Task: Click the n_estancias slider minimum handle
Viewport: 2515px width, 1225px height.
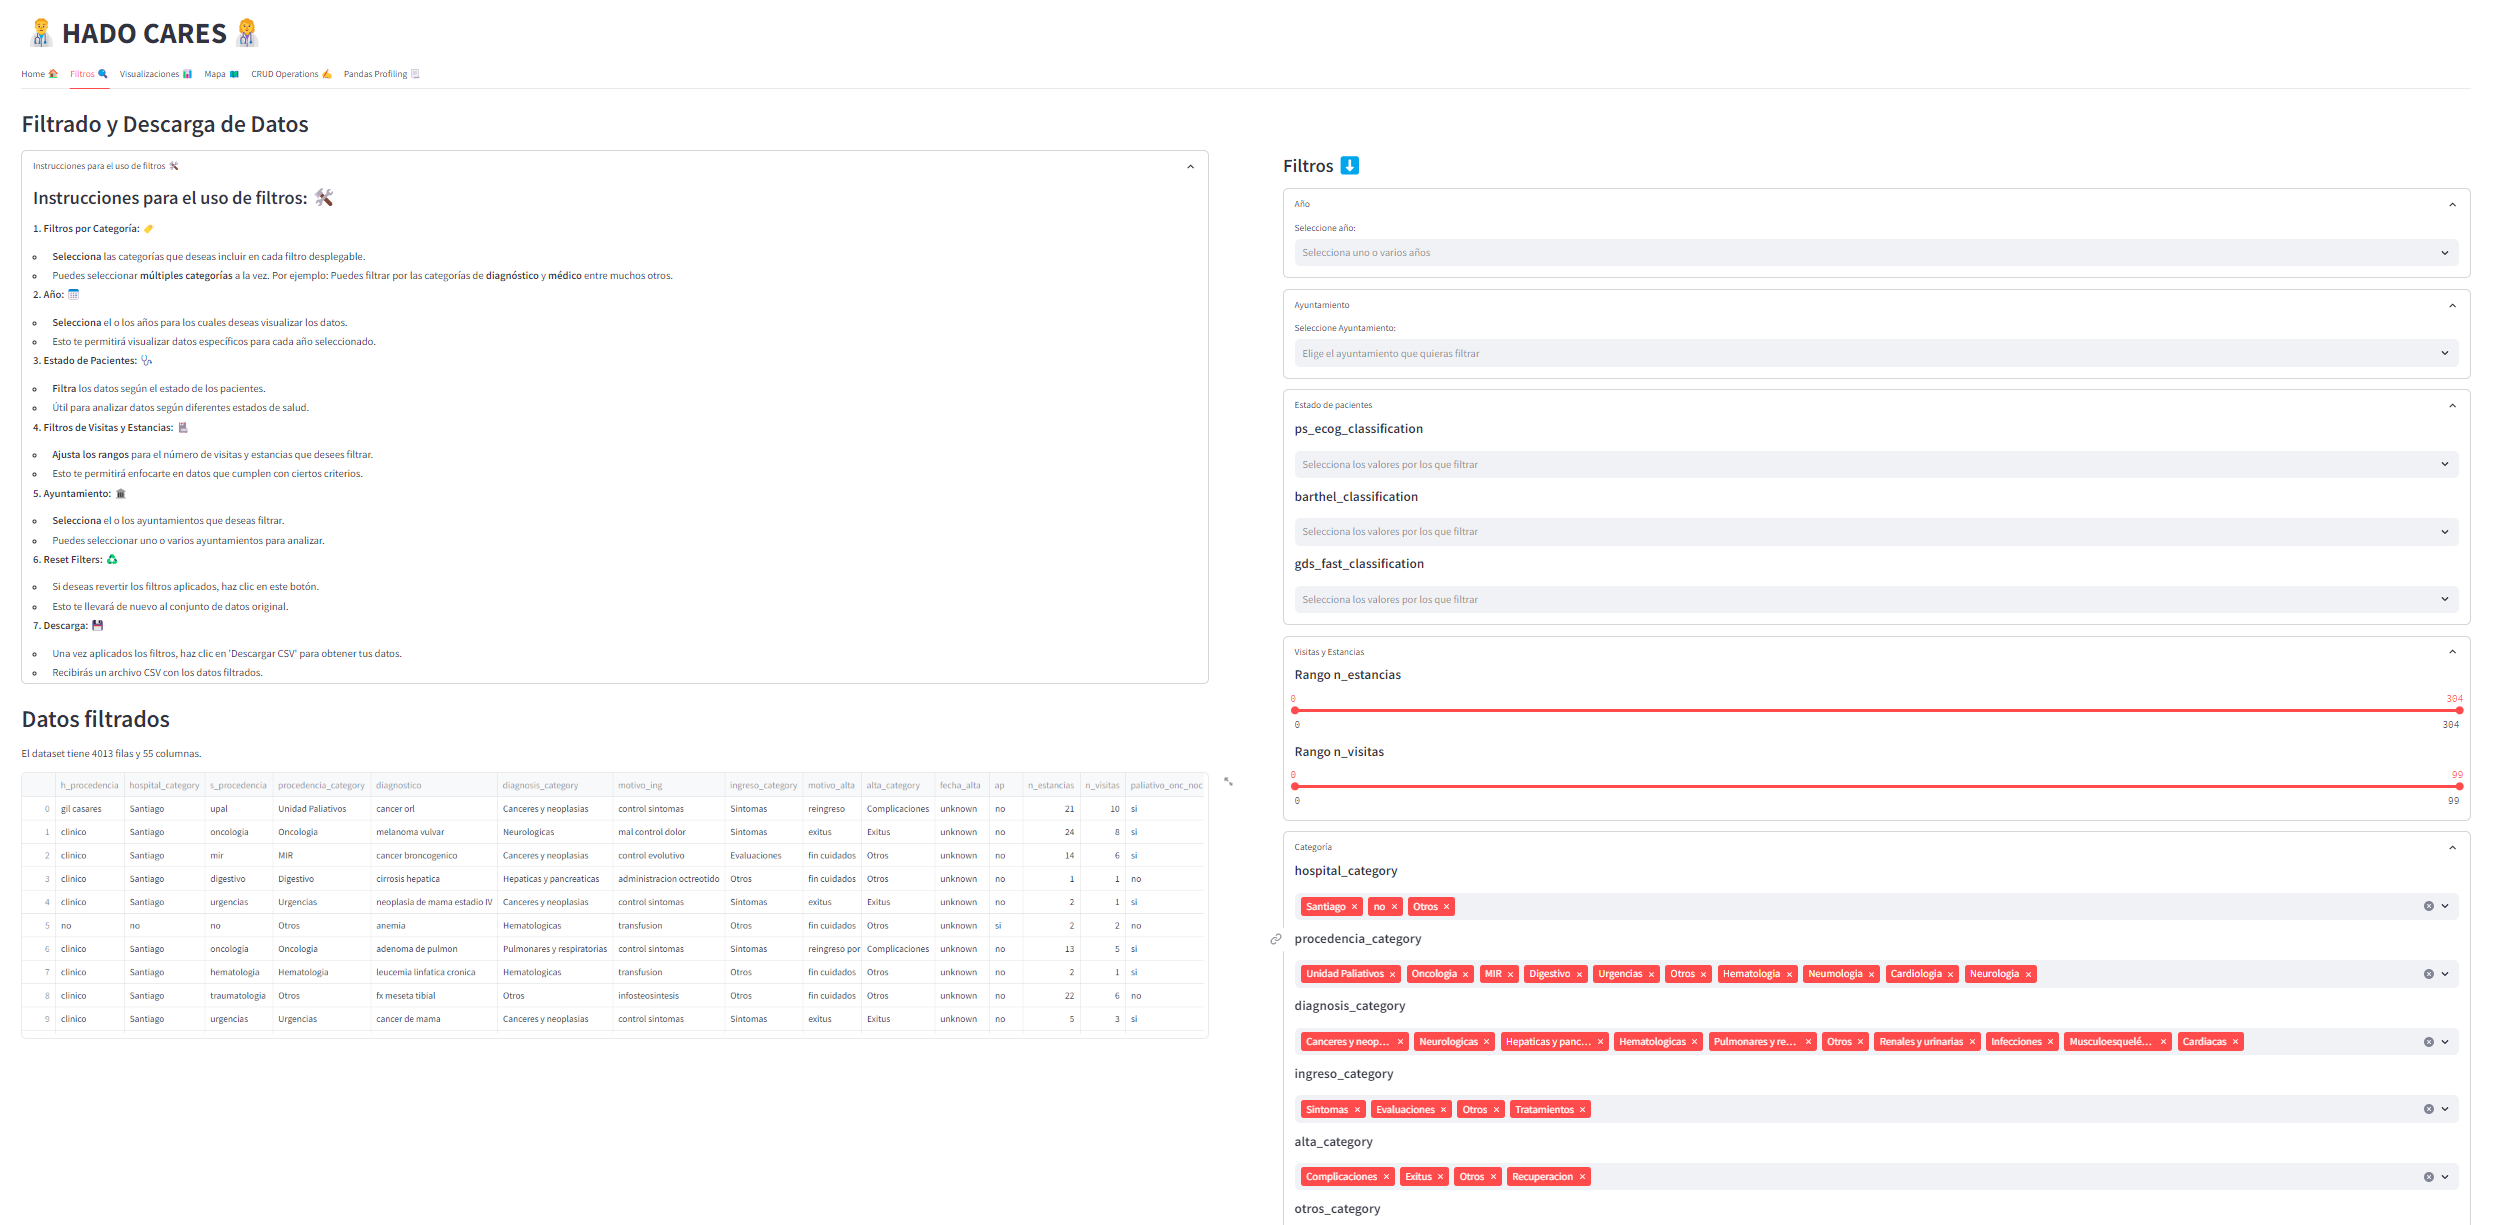Action: click(x=1295, y=711)
